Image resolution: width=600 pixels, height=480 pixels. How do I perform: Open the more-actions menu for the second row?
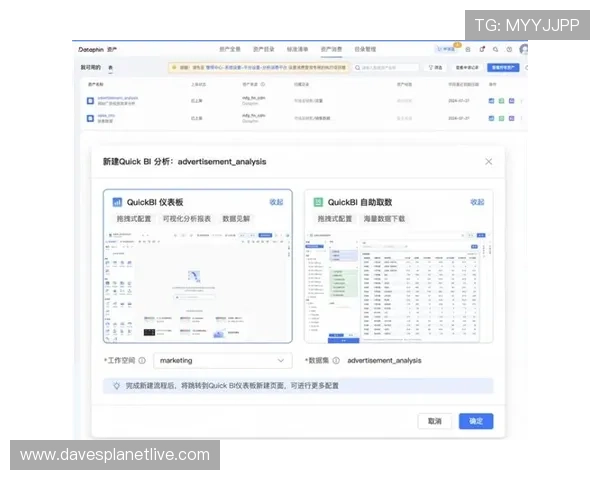coord(522,118)
